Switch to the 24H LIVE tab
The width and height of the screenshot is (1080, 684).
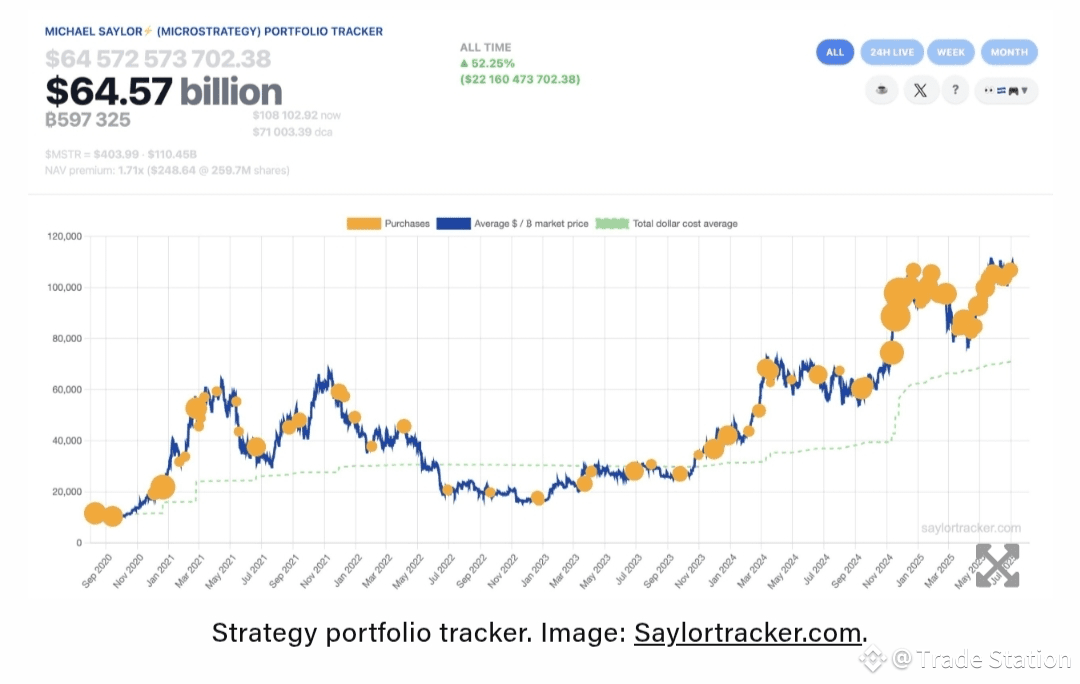[x=892, y=52]
